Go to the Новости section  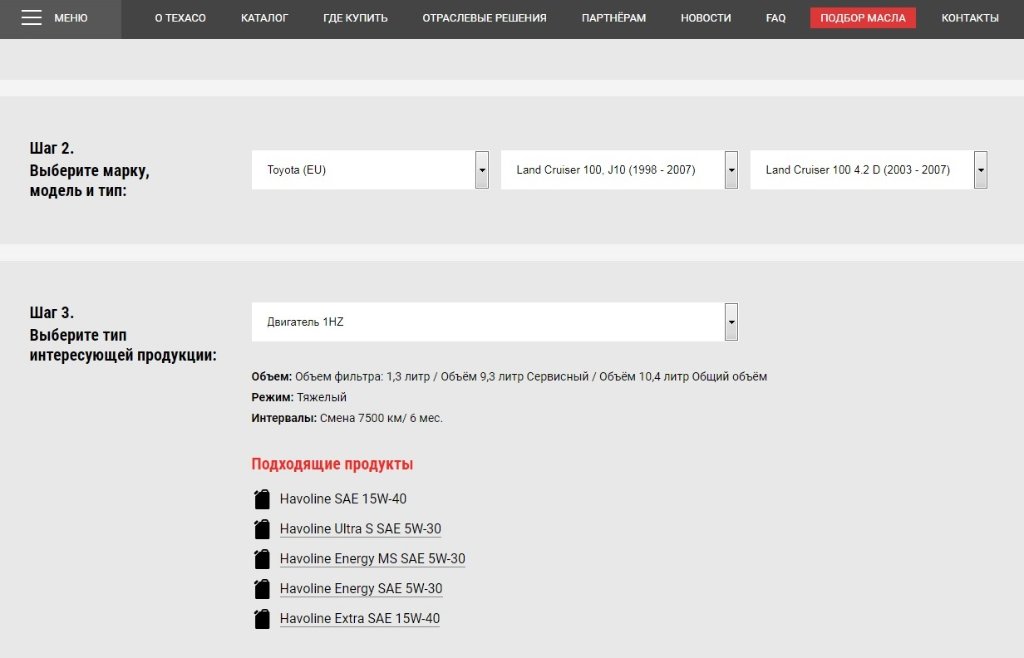705,18
